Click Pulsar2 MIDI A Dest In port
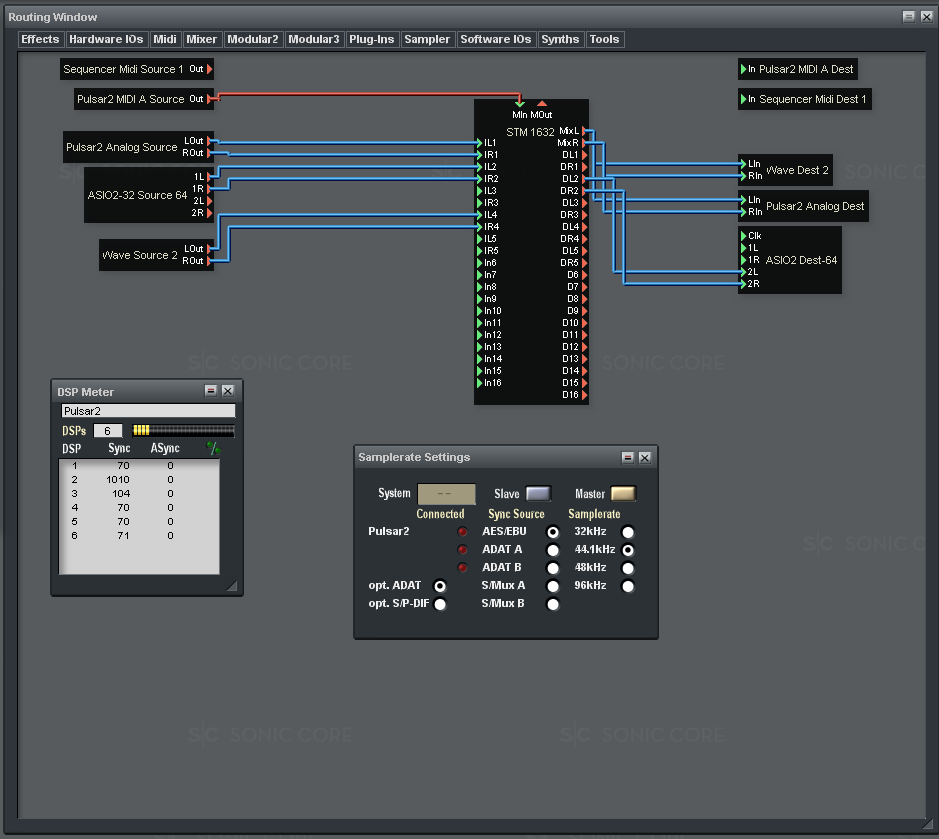 pyautogui.click(x=744, y=69)
